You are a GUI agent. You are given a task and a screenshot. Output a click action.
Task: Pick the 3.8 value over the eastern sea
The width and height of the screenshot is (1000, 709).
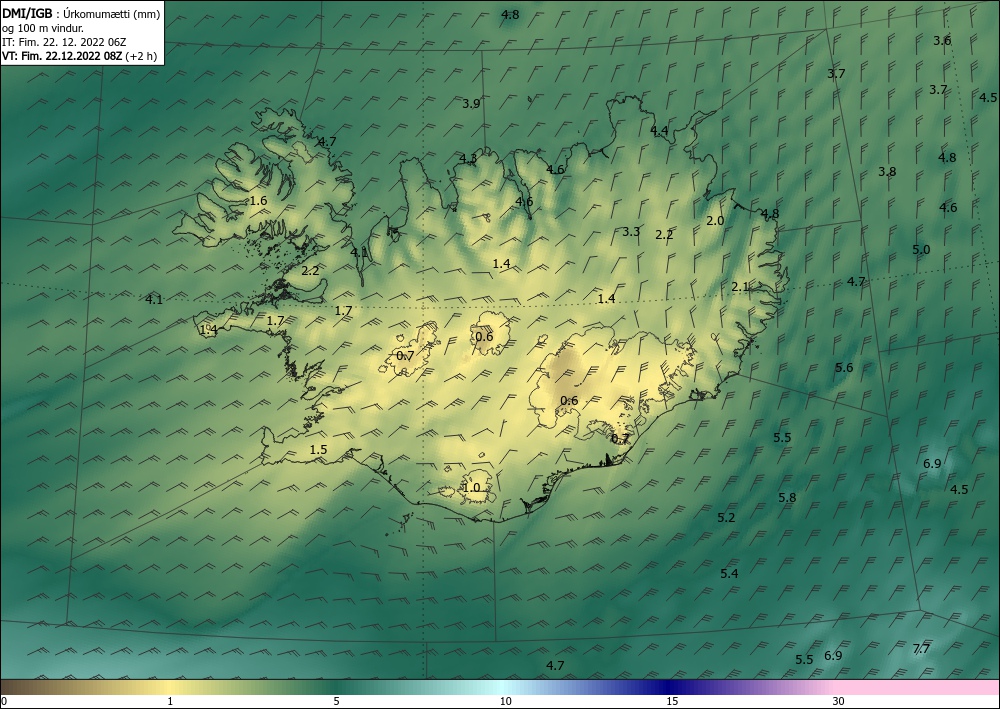tap(887, 172)
